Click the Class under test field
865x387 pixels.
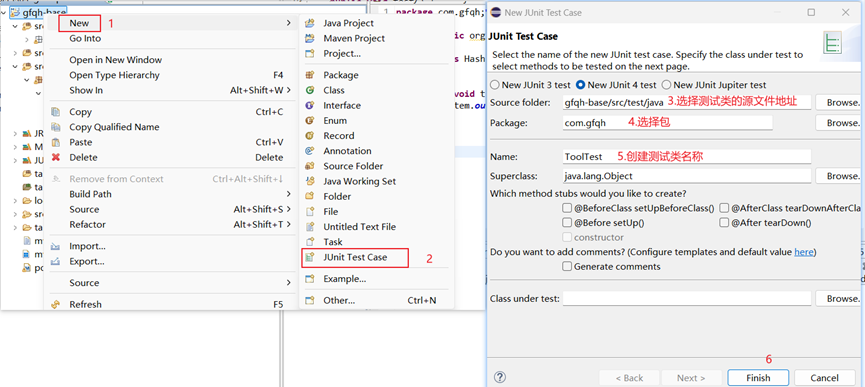click(687, 298)
